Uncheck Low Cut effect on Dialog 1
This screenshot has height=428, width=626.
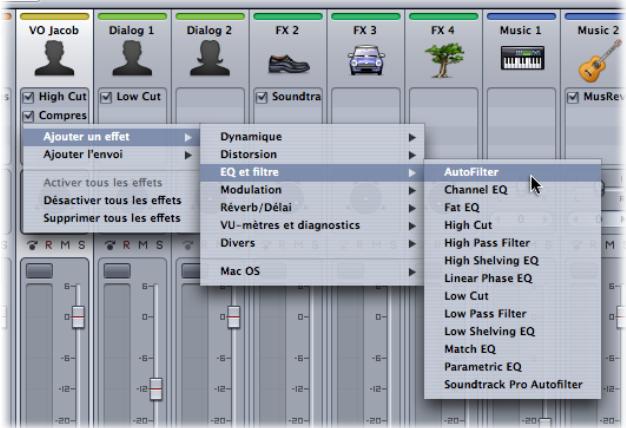[x=106, y=97]
